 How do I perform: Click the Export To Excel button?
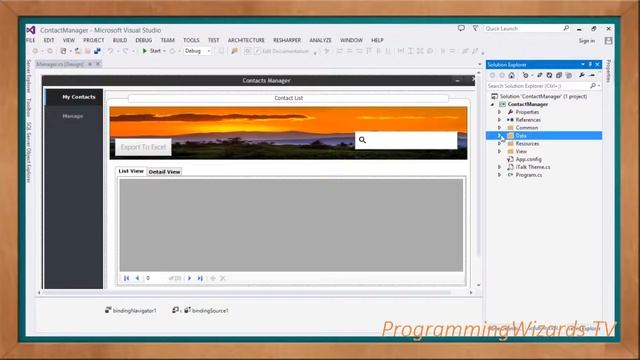click(143, 147)
